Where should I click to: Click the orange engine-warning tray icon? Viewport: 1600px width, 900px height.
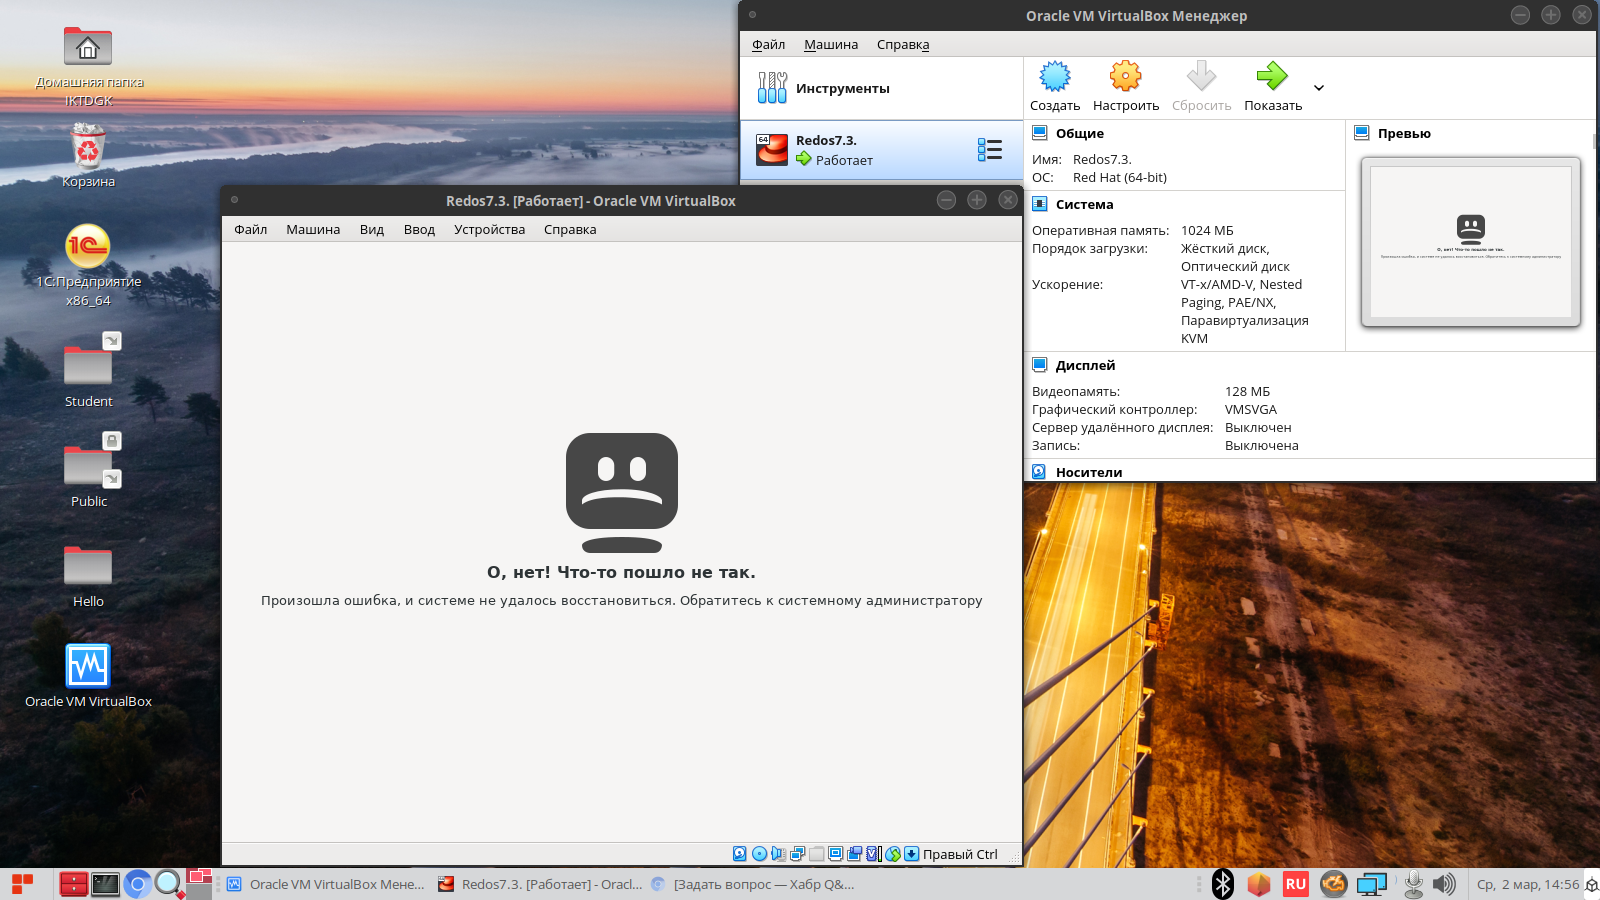pyautogui.click(x=1334, y=884)
